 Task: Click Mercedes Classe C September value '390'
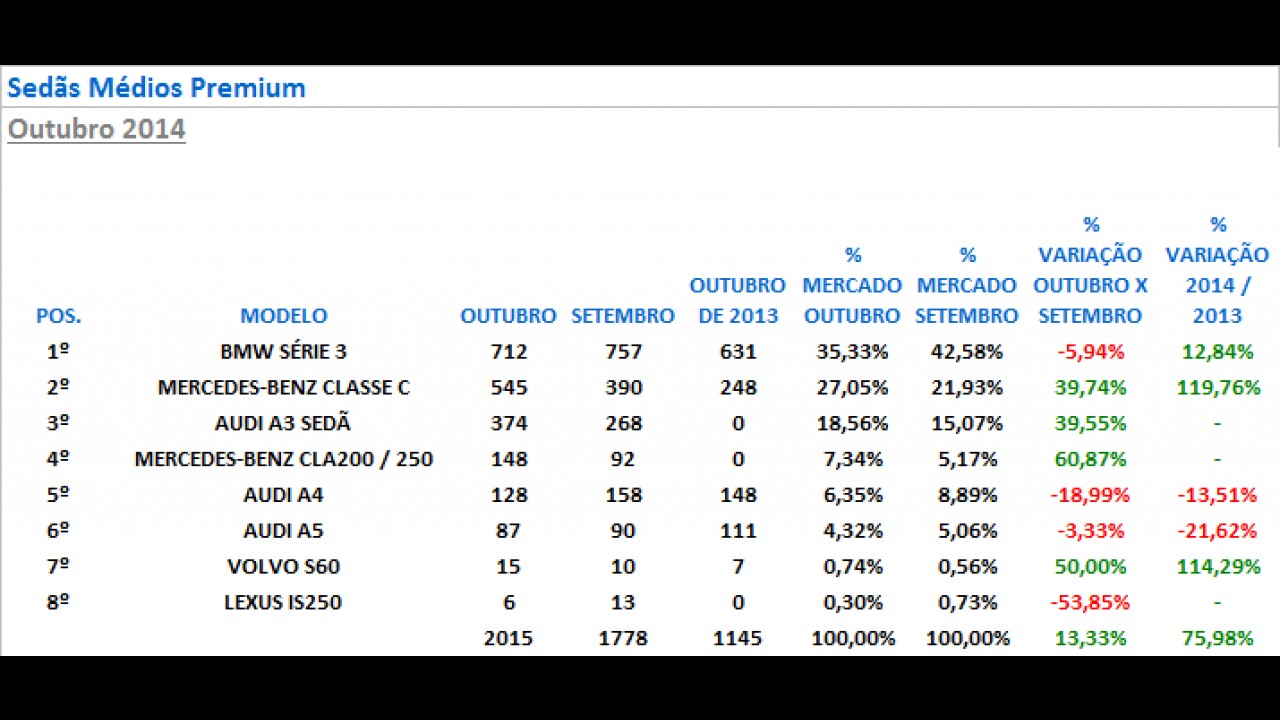[x=623, y=388]
